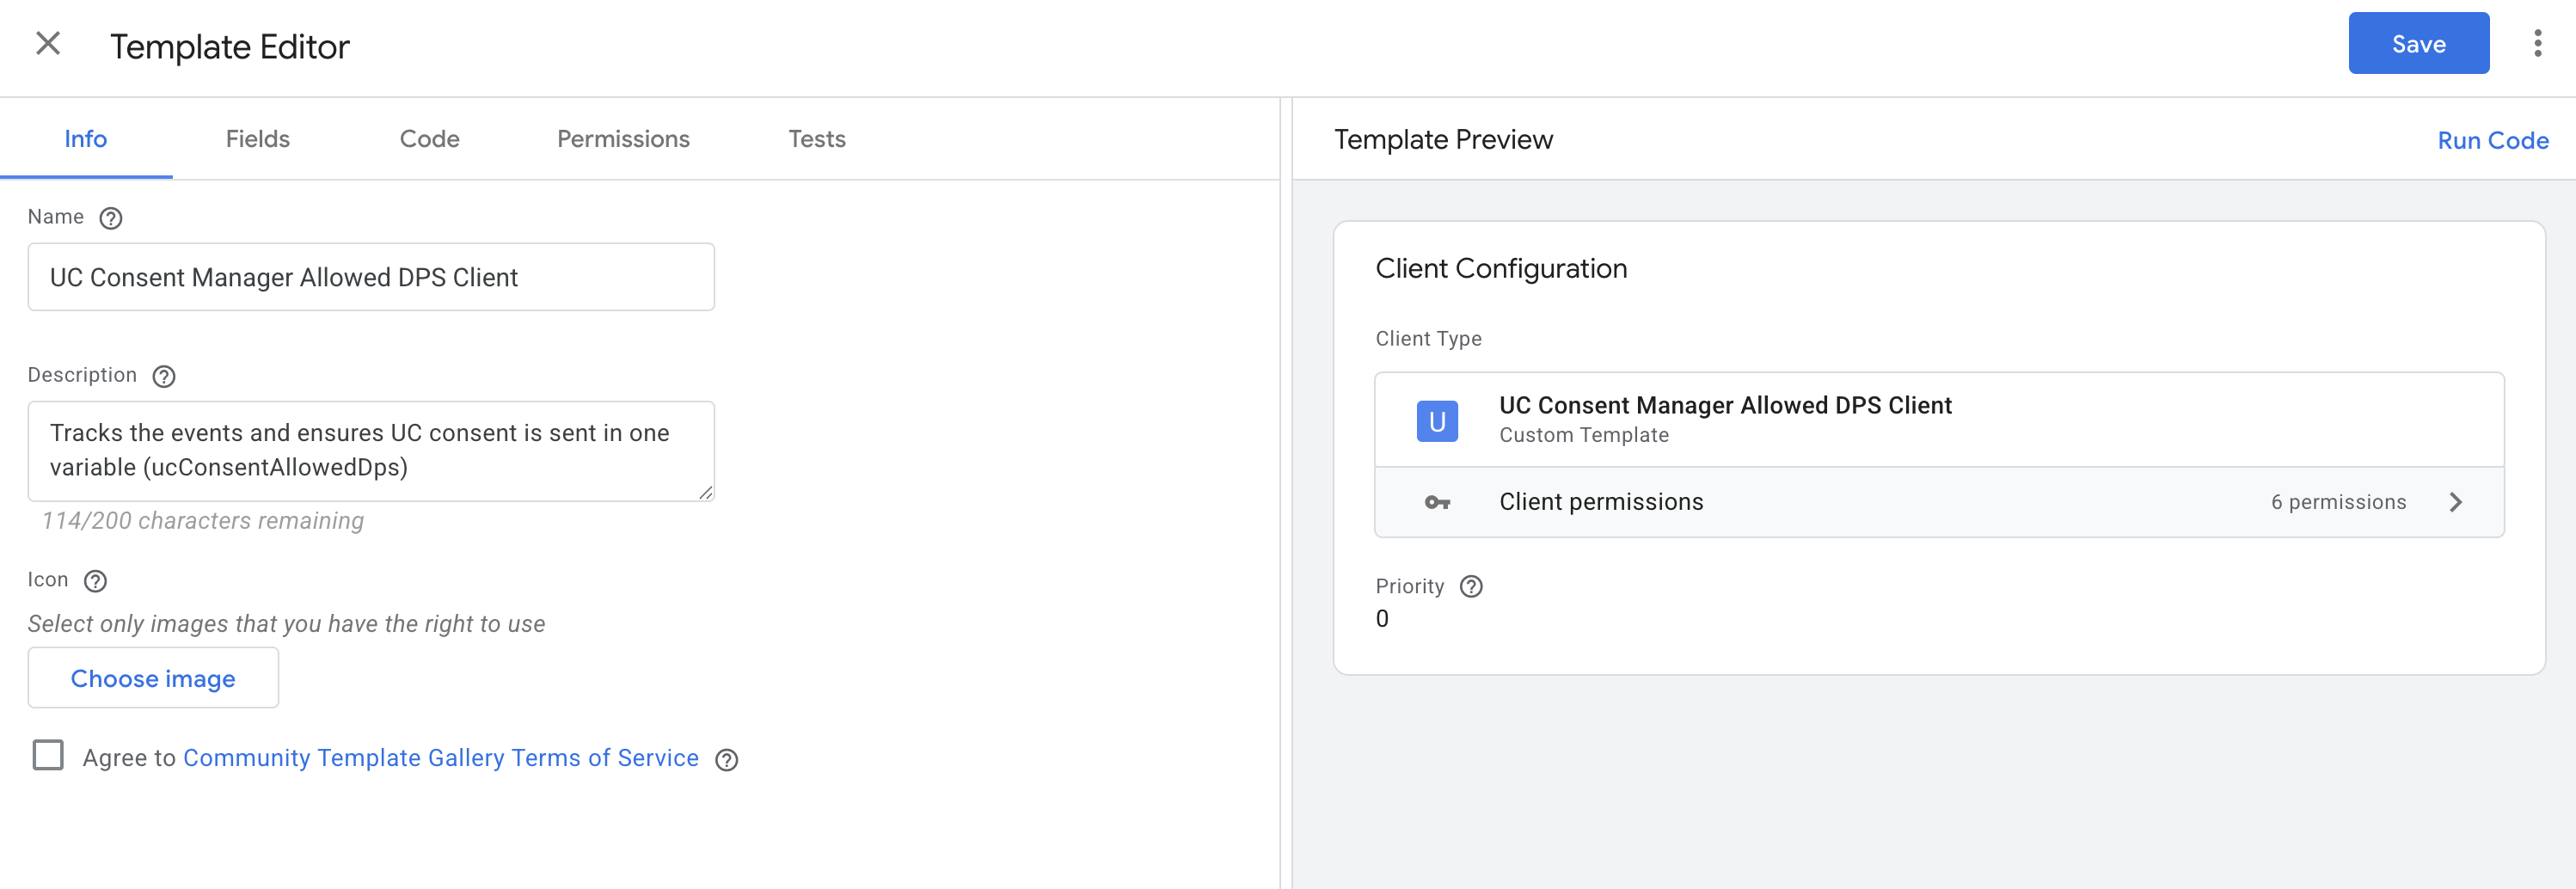Click the 'Template Preview' title

click(x=1443, y=140)
